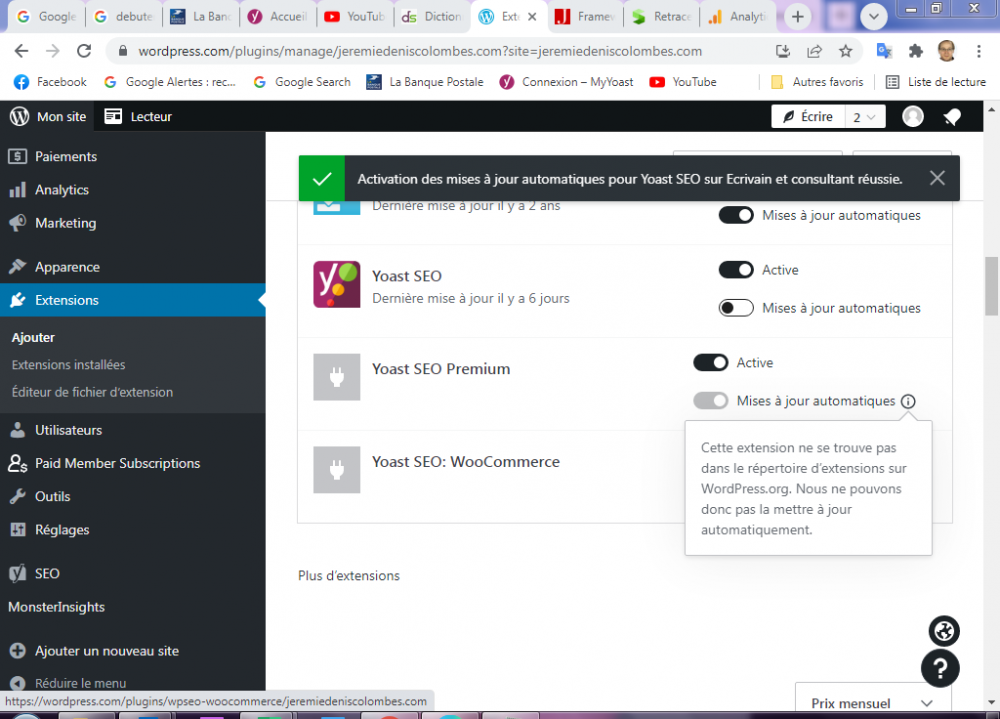Viewport: 1000px width, 719px height.
Task: Open Apparence in the sidebar
Action: click(x=133, y=267)
